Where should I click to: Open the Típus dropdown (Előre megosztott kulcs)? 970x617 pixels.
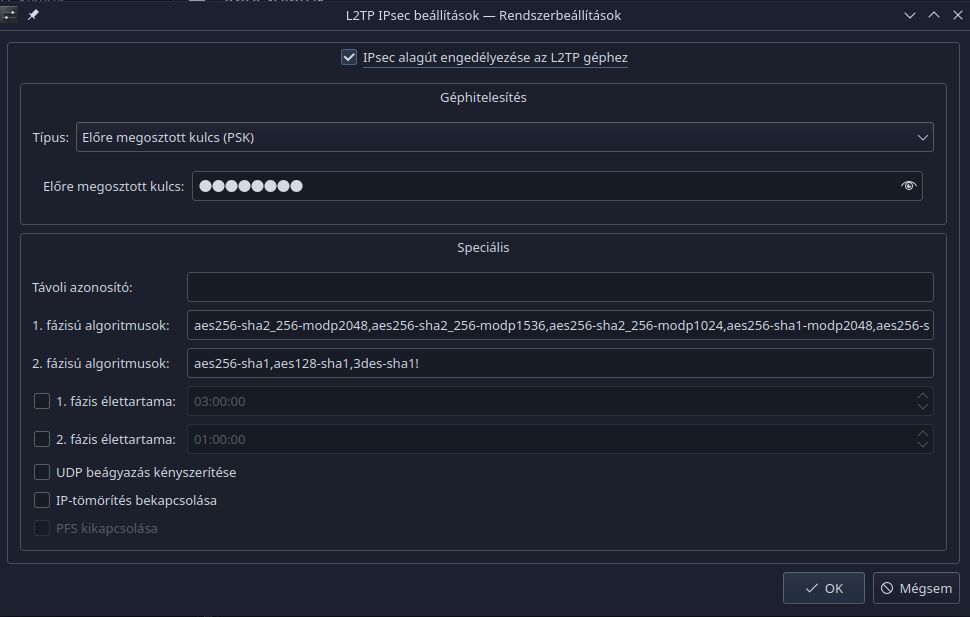pos(504,137)
